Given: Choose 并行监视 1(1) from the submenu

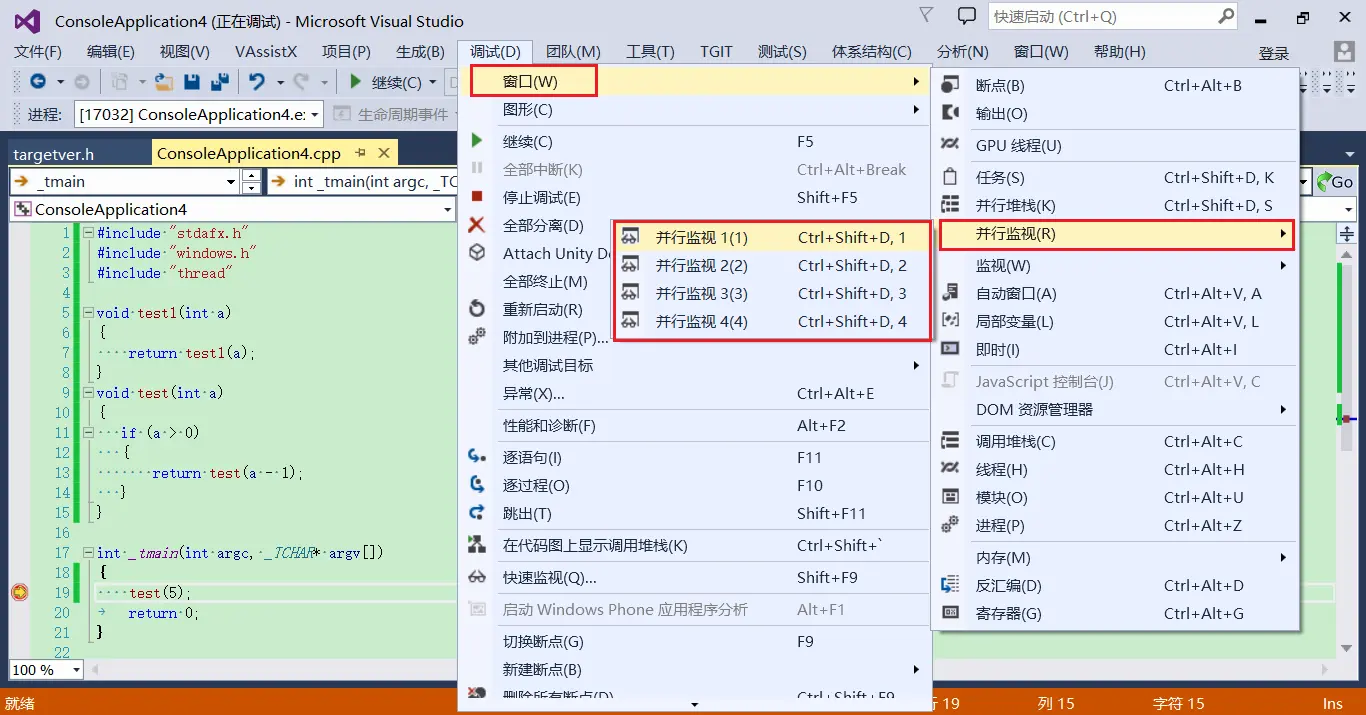Looking at the screenshot, I should click(771, 238).
